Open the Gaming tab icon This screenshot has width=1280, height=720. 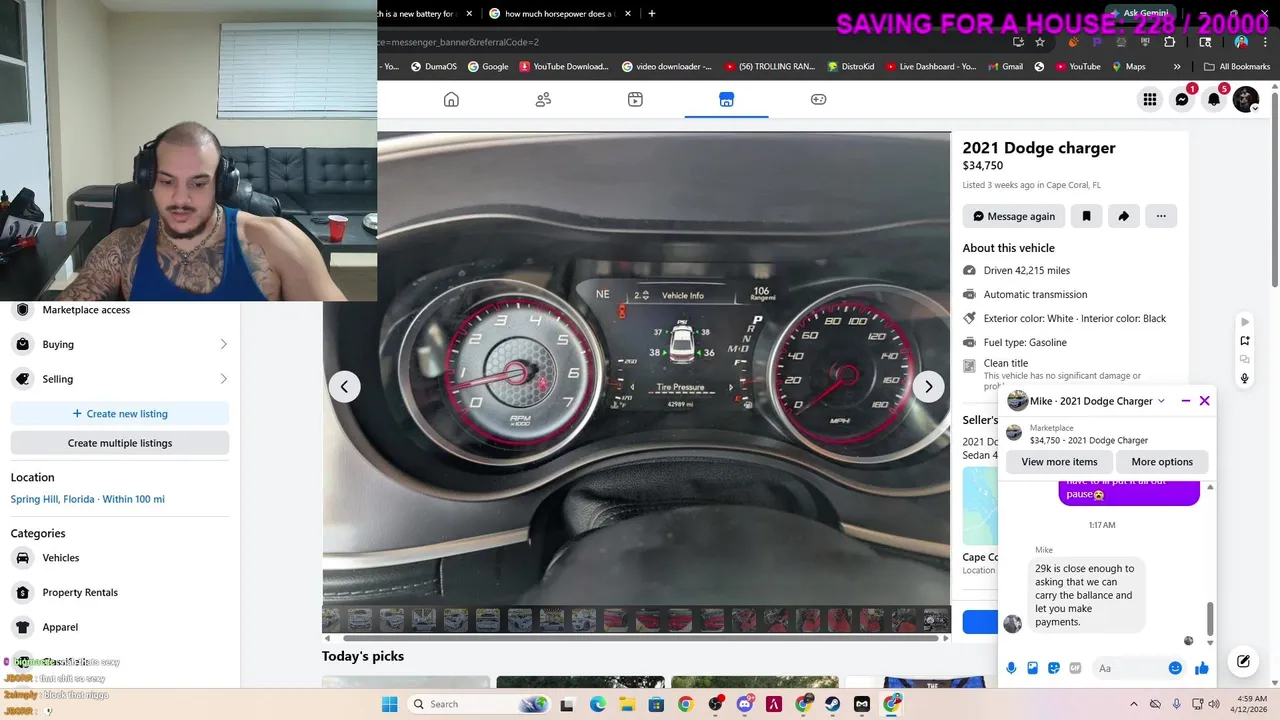click(818, 99)
